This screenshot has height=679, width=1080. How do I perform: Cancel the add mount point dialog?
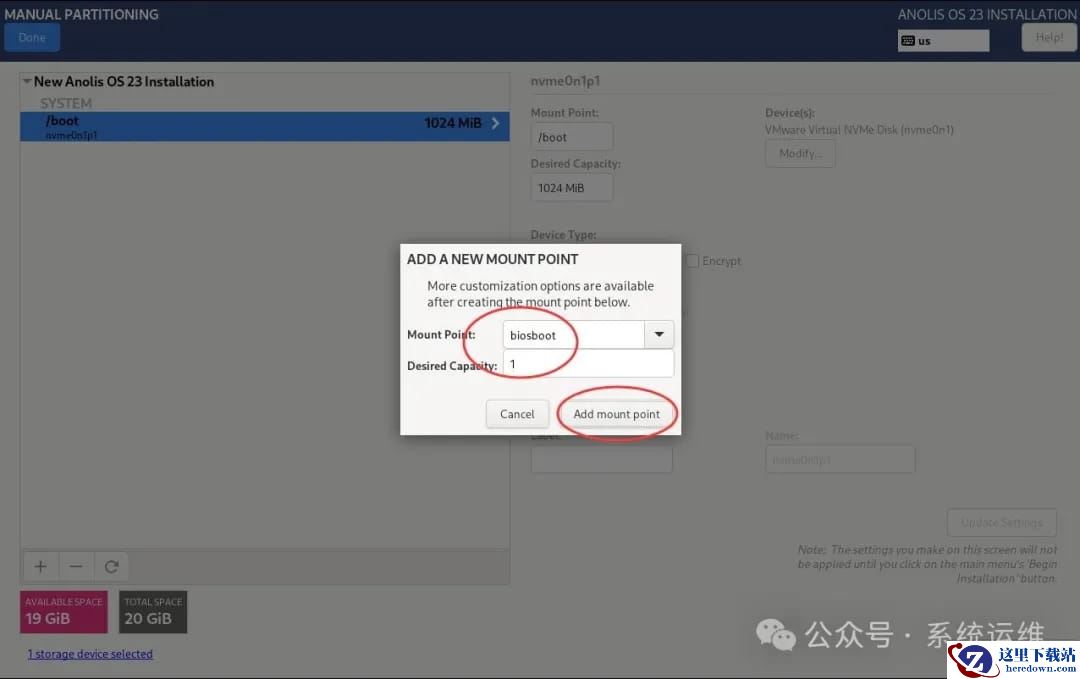pos(517,414)
